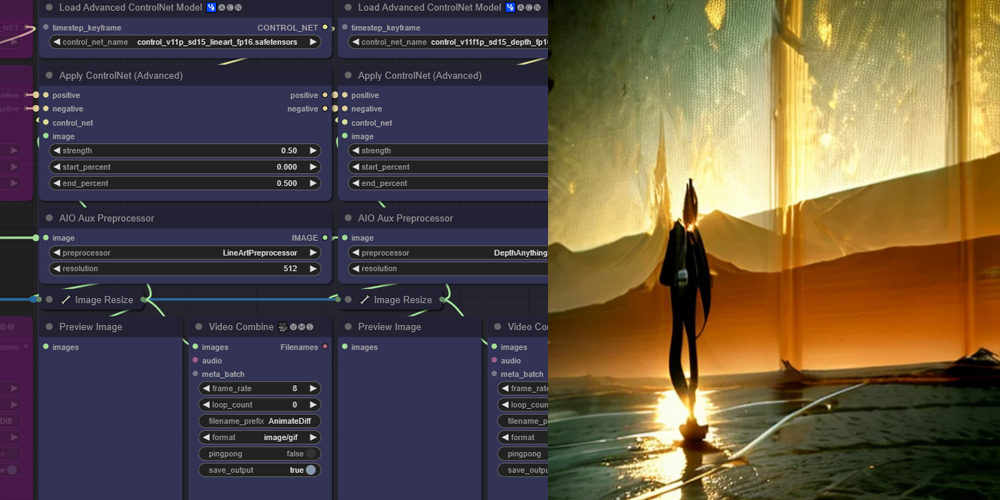Click the positive output port of the left Apply ControlNet node
The image size is (1000, 500).
pyautogui.click(x=325, y=95)
